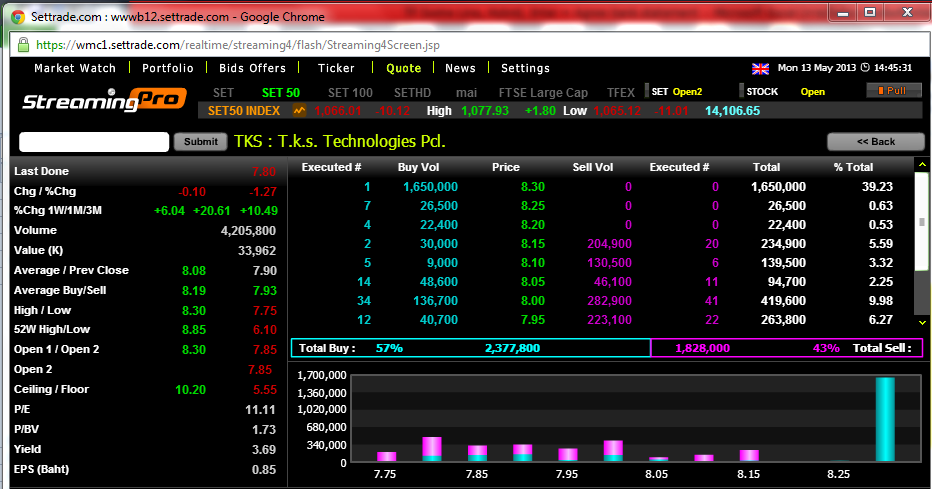Screen dimensions: 932x489
Task: Click the StreamingPro logo
Action: (105, 100)
